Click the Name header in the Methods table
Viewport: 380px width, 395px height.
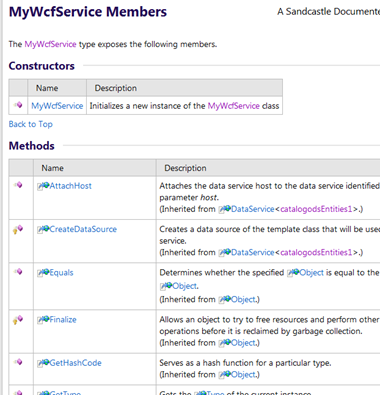pos(52,168)
